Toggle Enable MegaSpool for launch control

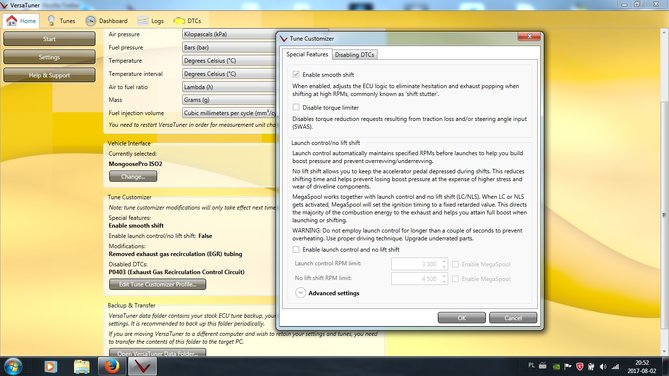(455, 264)
